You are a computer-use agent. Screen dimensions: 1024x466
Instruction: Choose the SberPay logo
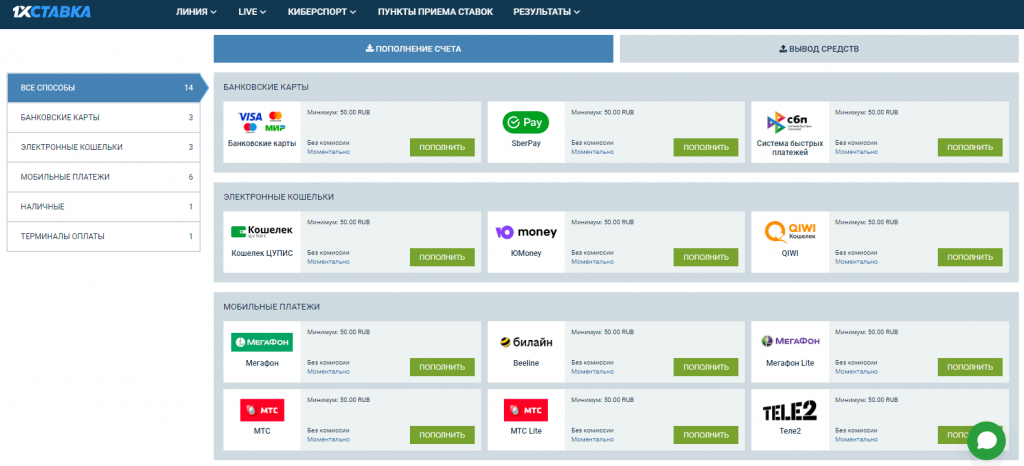[x=526, y=122]
